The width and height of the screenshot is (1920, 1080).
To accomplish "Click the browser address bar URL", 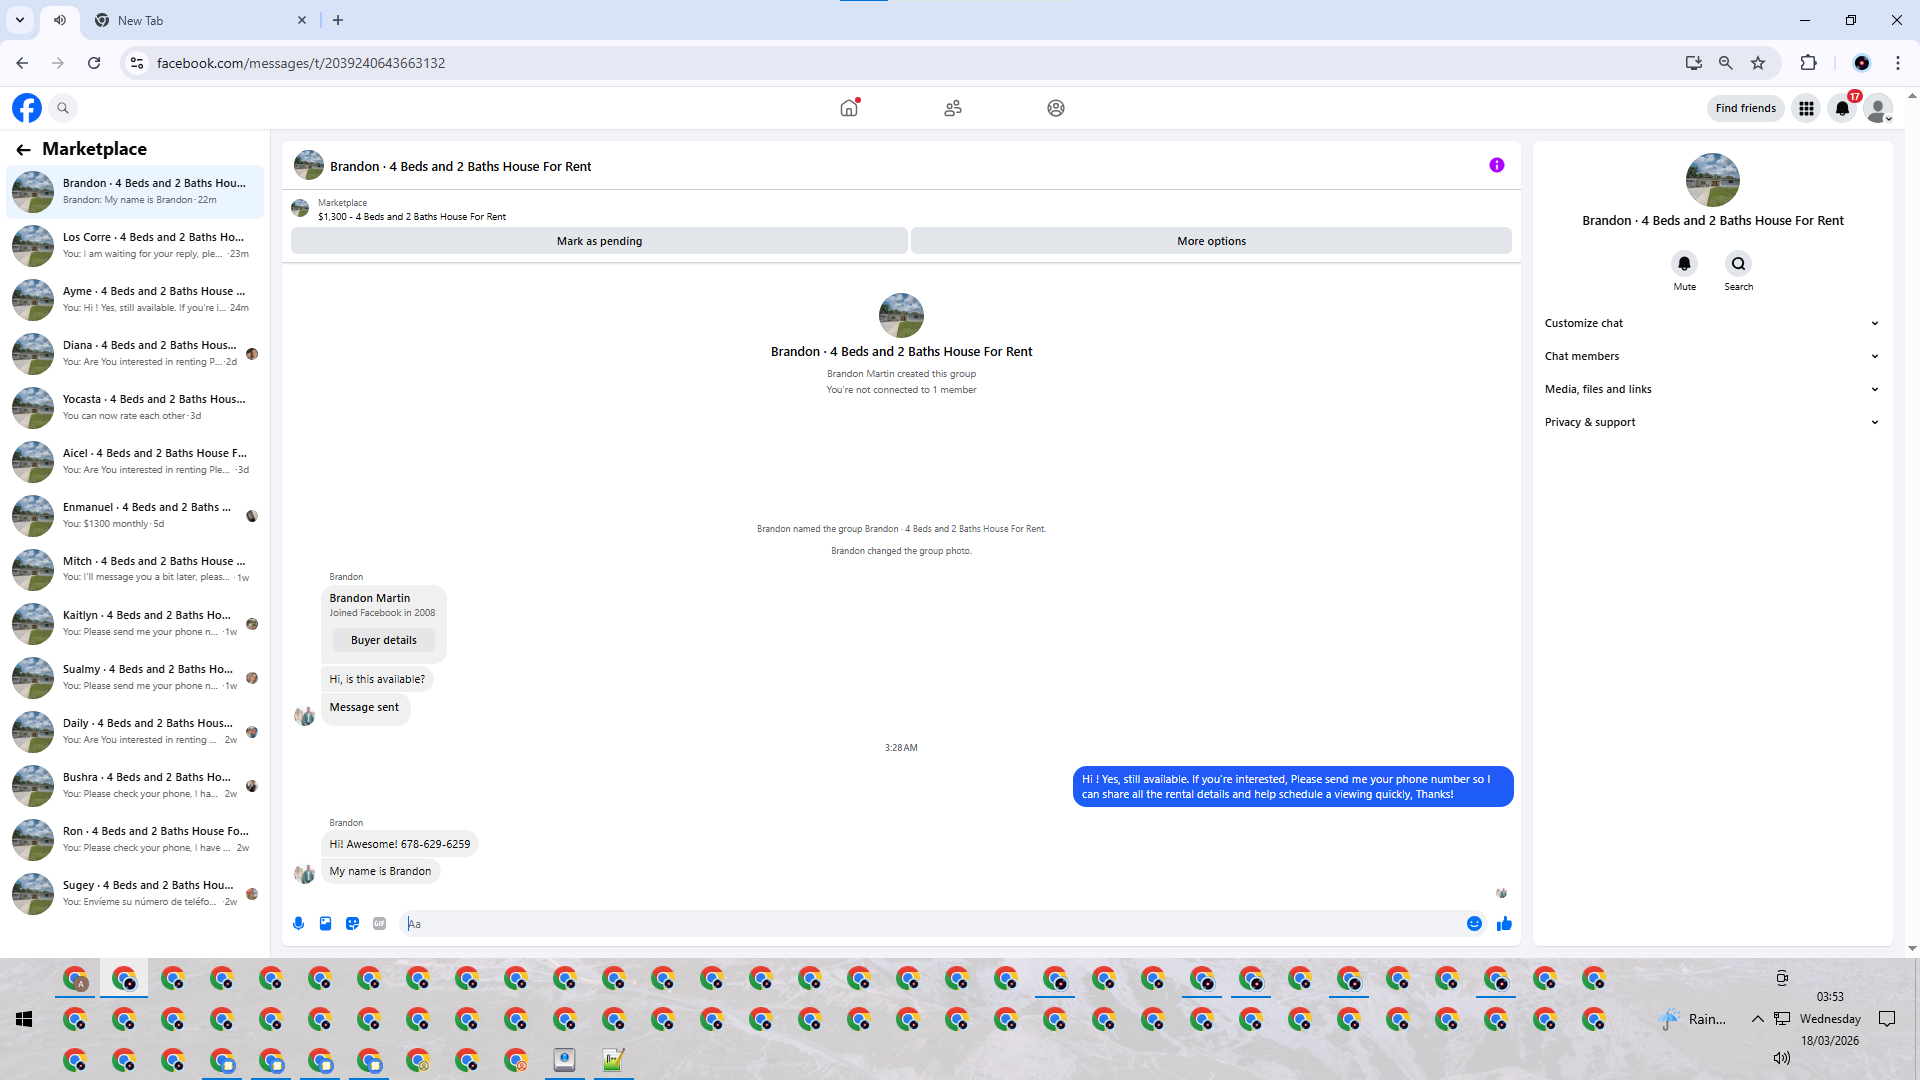I will coord(301,63).
